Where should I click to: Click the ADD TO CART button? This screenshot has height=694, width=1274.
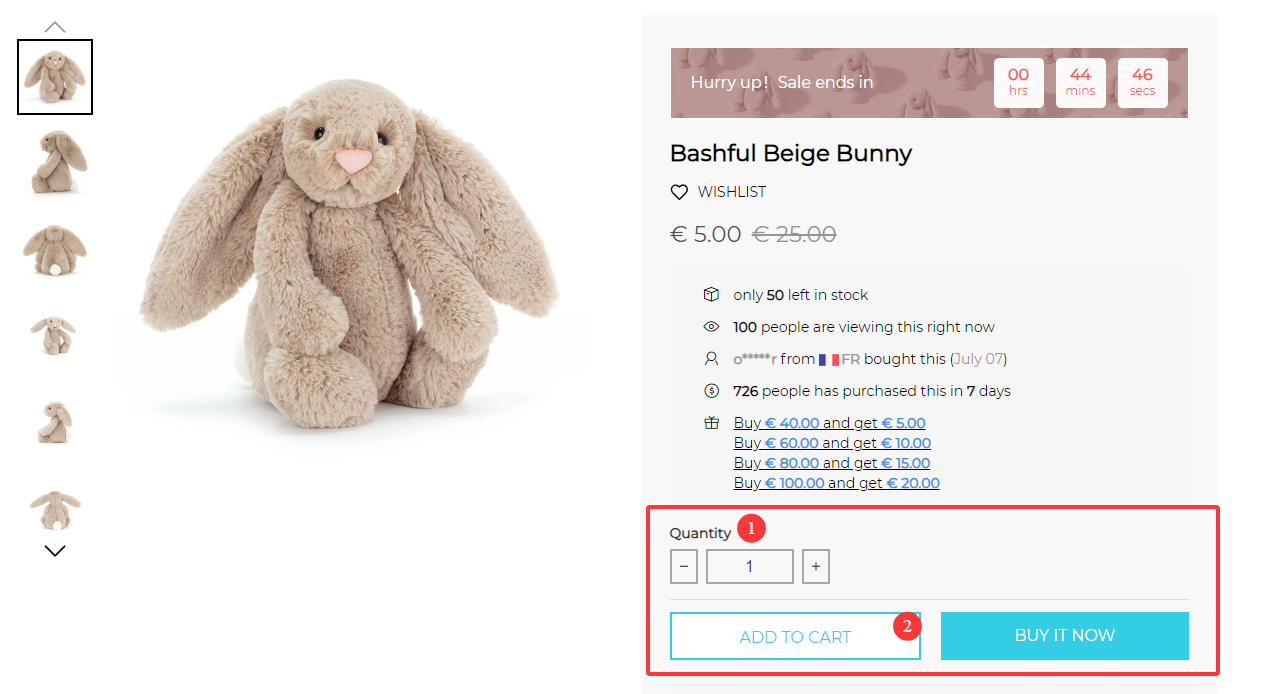tap(794, 637)
